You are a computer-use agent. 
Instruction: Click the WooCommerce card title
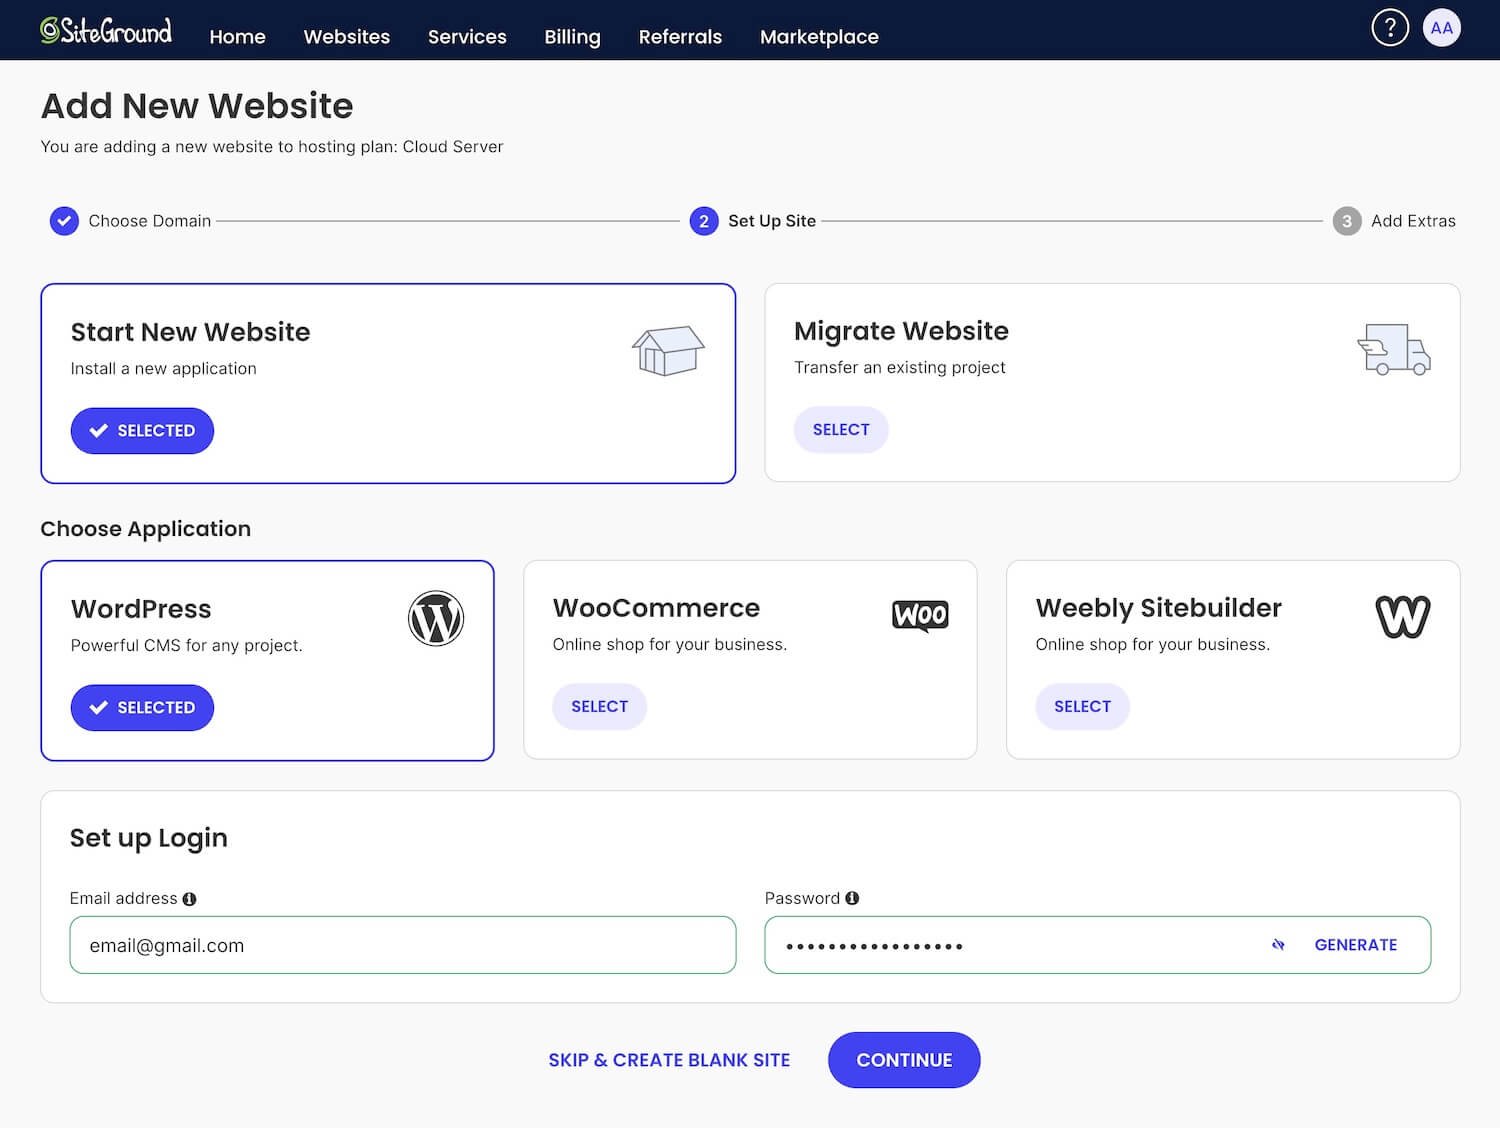tap(656, 608)
